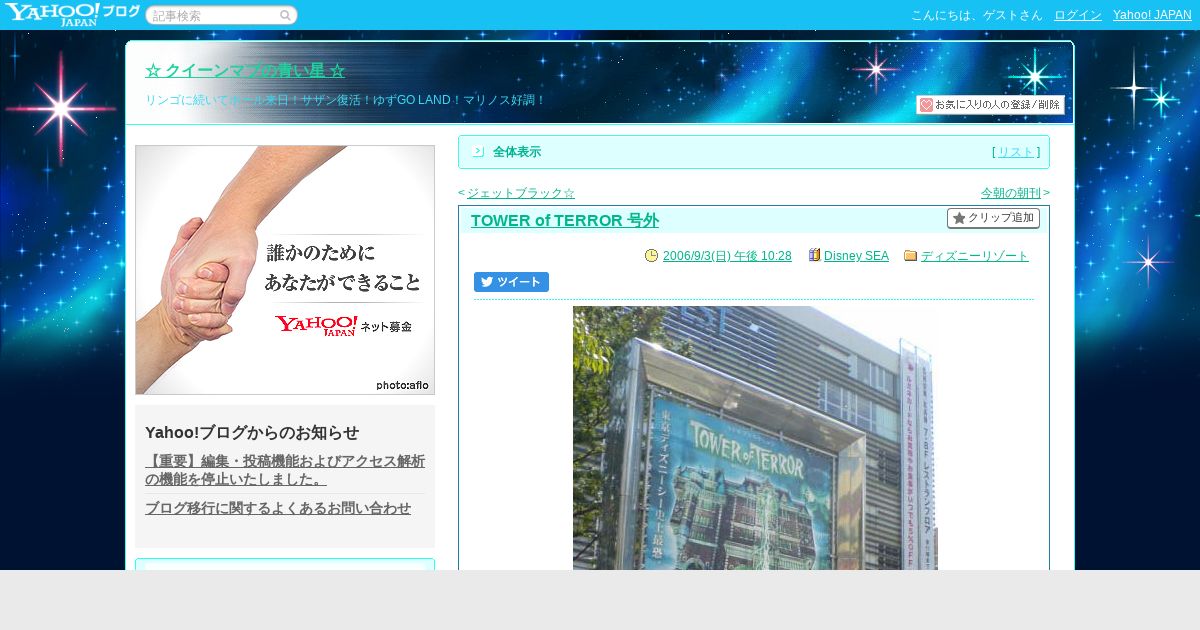Open the ログイン link
The height and width of the screenshot is (630, 1200).
[1078, 15]
